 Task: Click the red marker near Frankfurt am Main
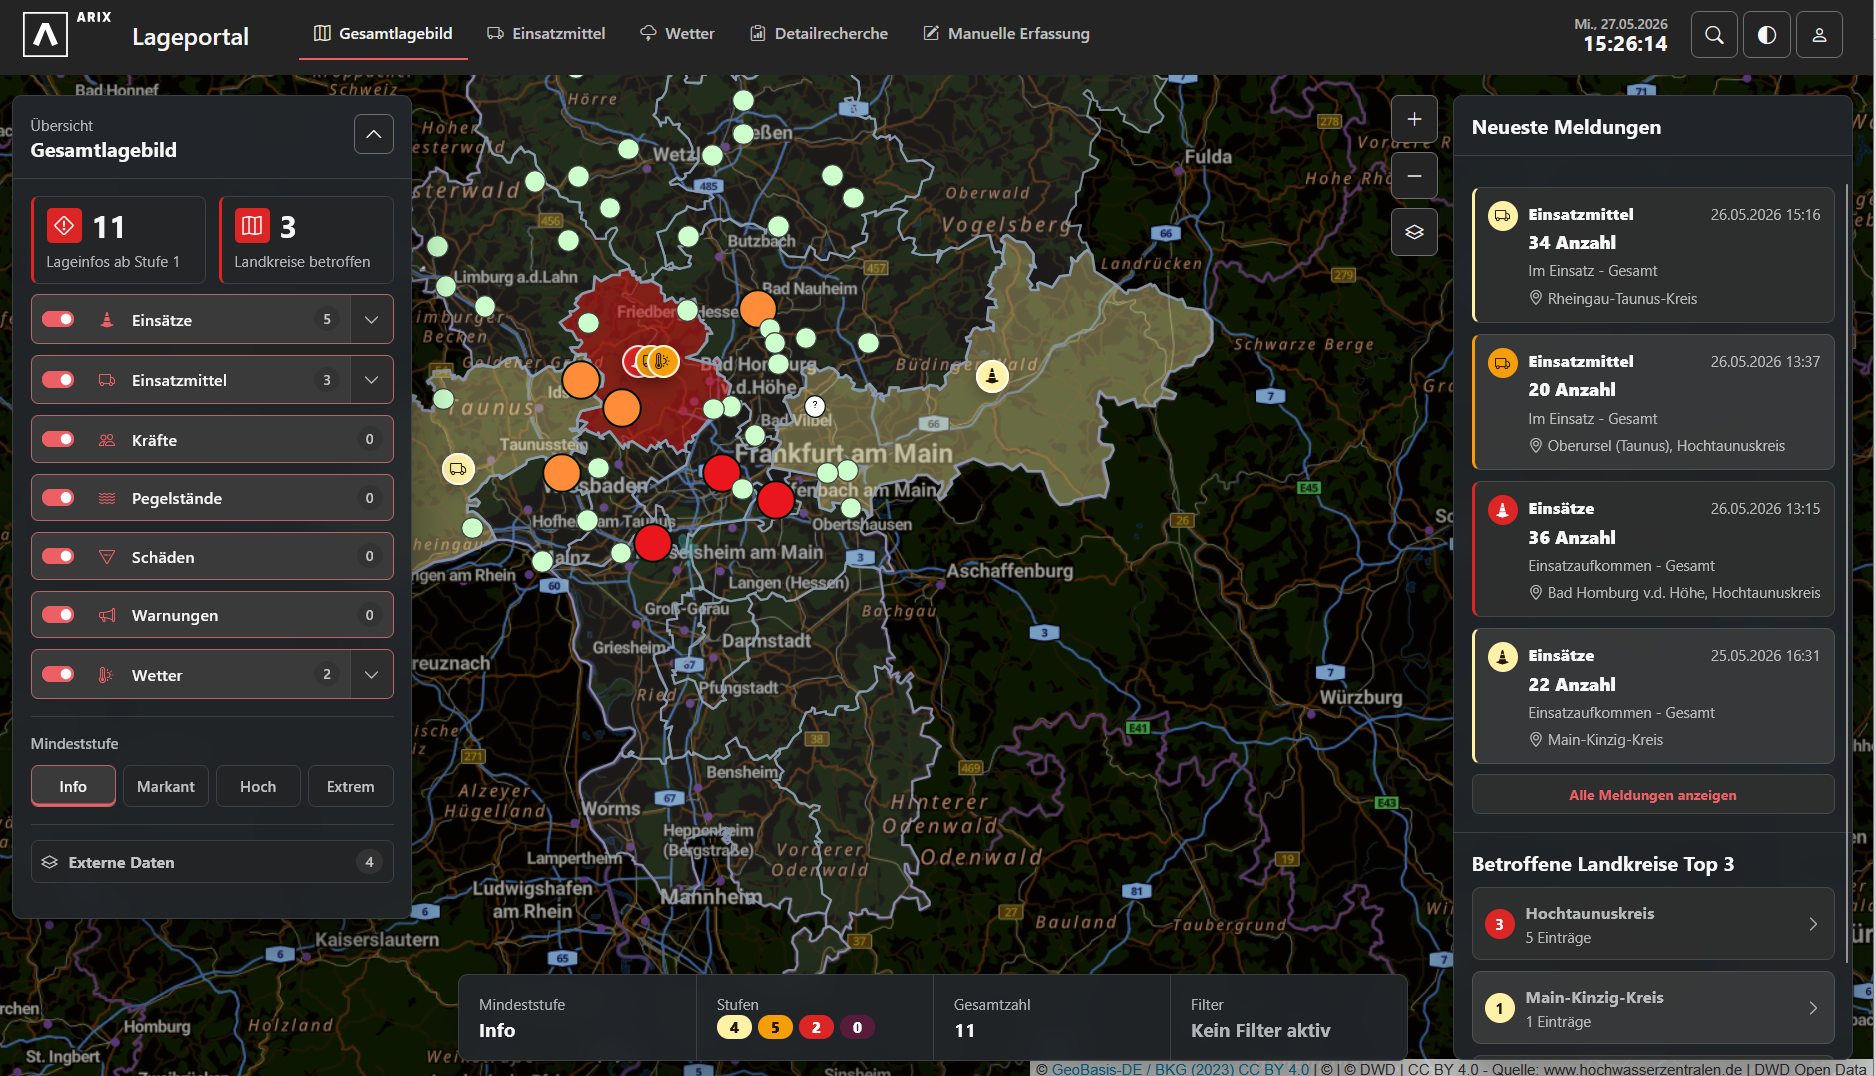pyautogui.click(x=722, y=472)
